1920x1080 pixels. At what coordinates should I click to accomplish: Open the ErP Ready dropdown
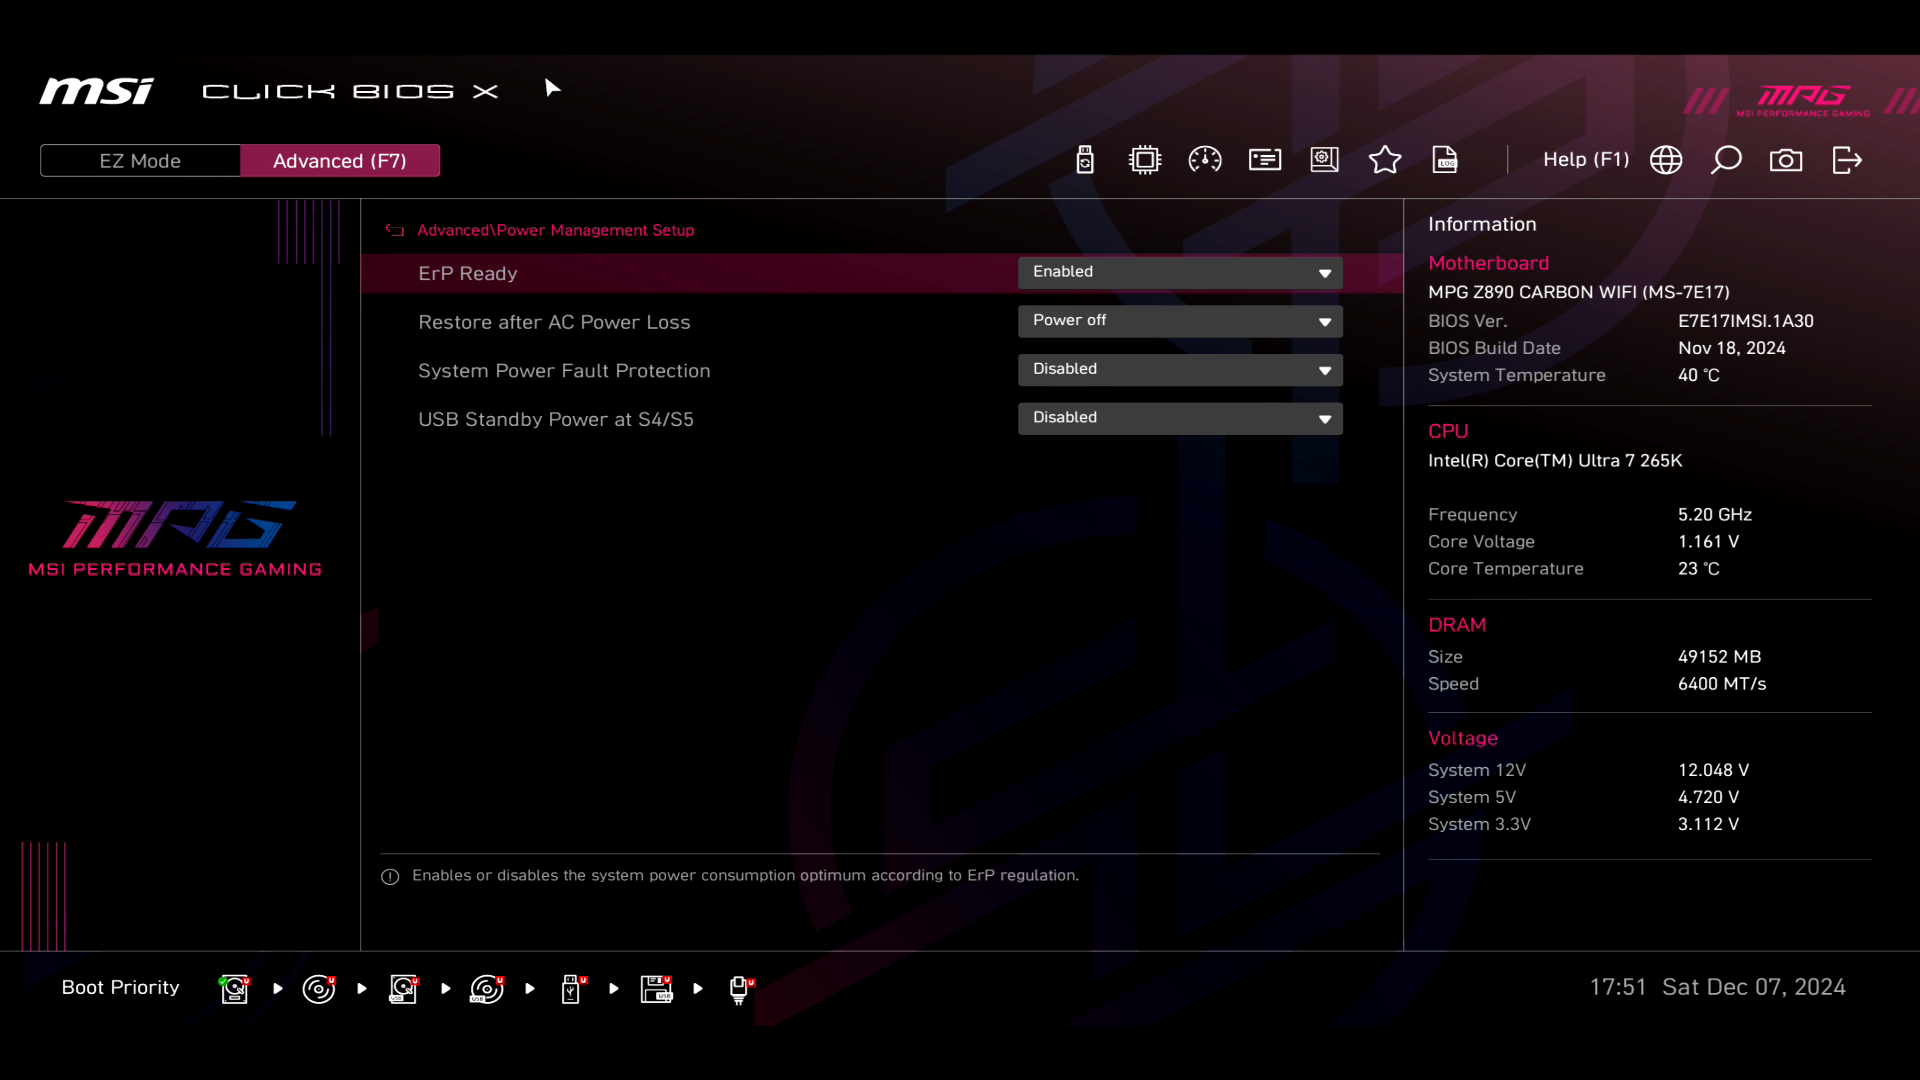click(x=1180, y=272)
